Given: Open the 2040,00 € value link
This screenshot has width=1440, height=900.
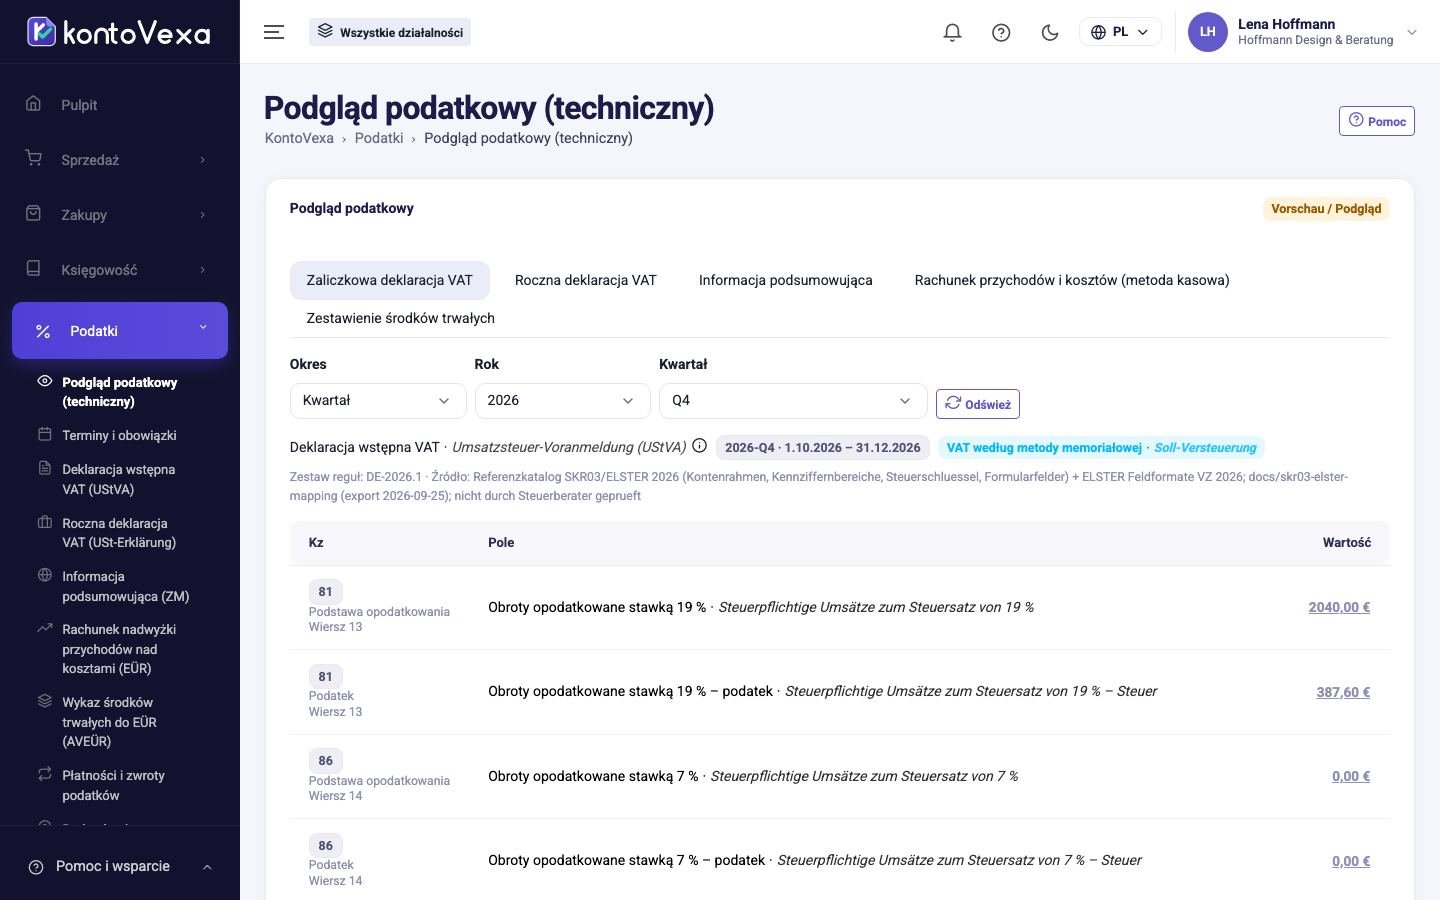Looking at the screenshot, I should 1339,607.
